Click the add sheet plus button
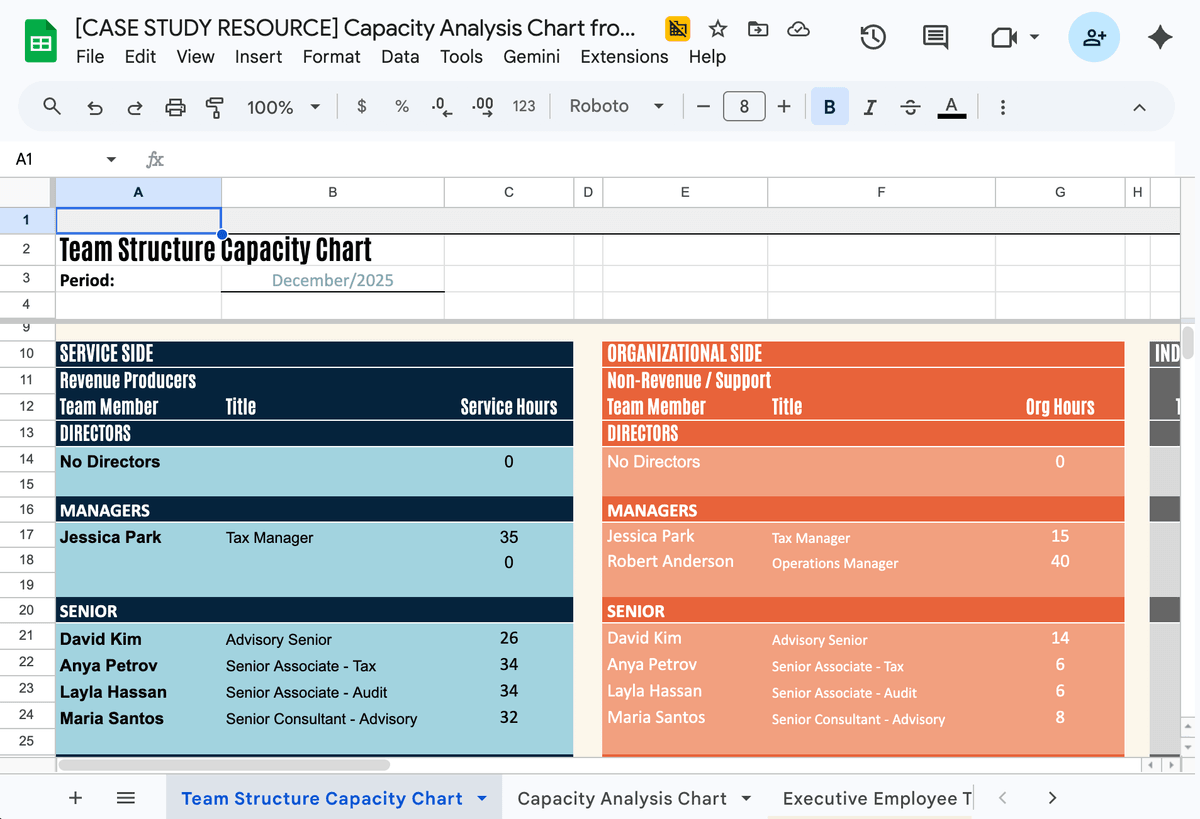The image size is (1200, 819). 75,798
